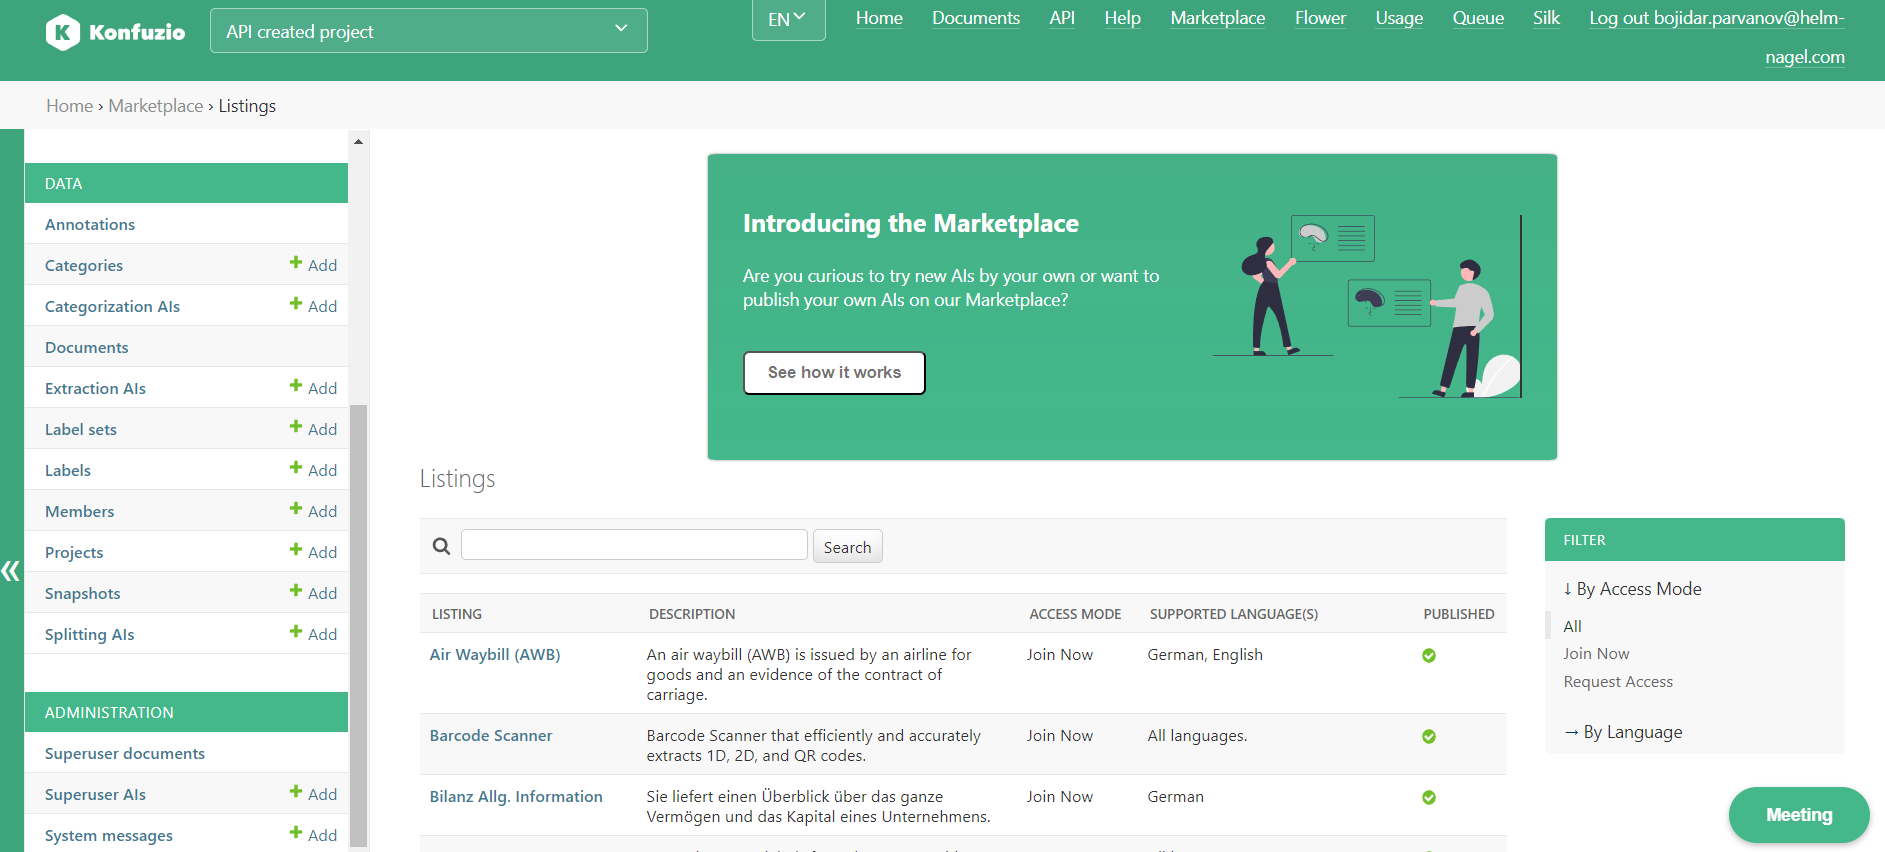
Task: Click the DATA section header
Action: [186, 183]
